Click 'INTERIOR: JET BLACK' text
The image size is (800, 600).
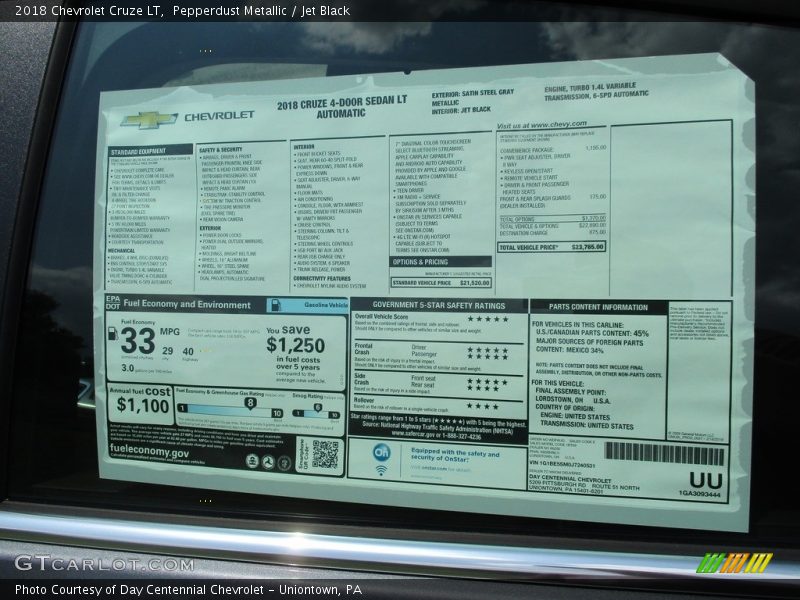click(x=461, y=110)
